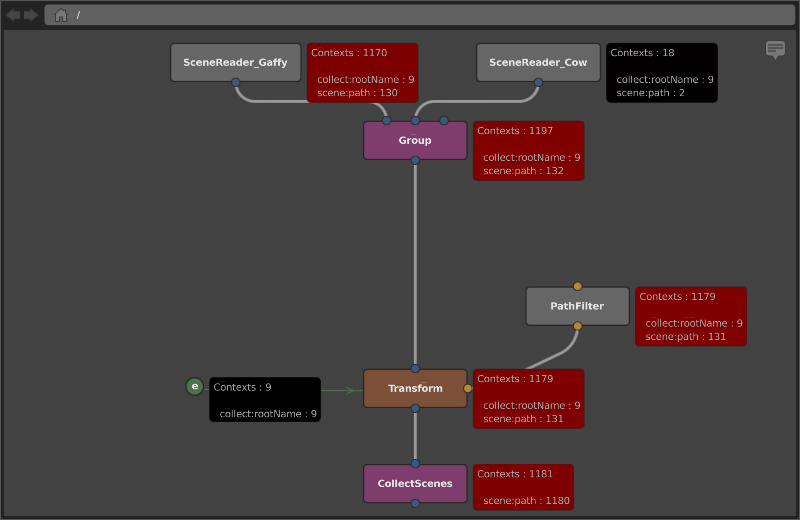Screen dimensions: 800x520
Task: Select the Group node
Action: 415,140
